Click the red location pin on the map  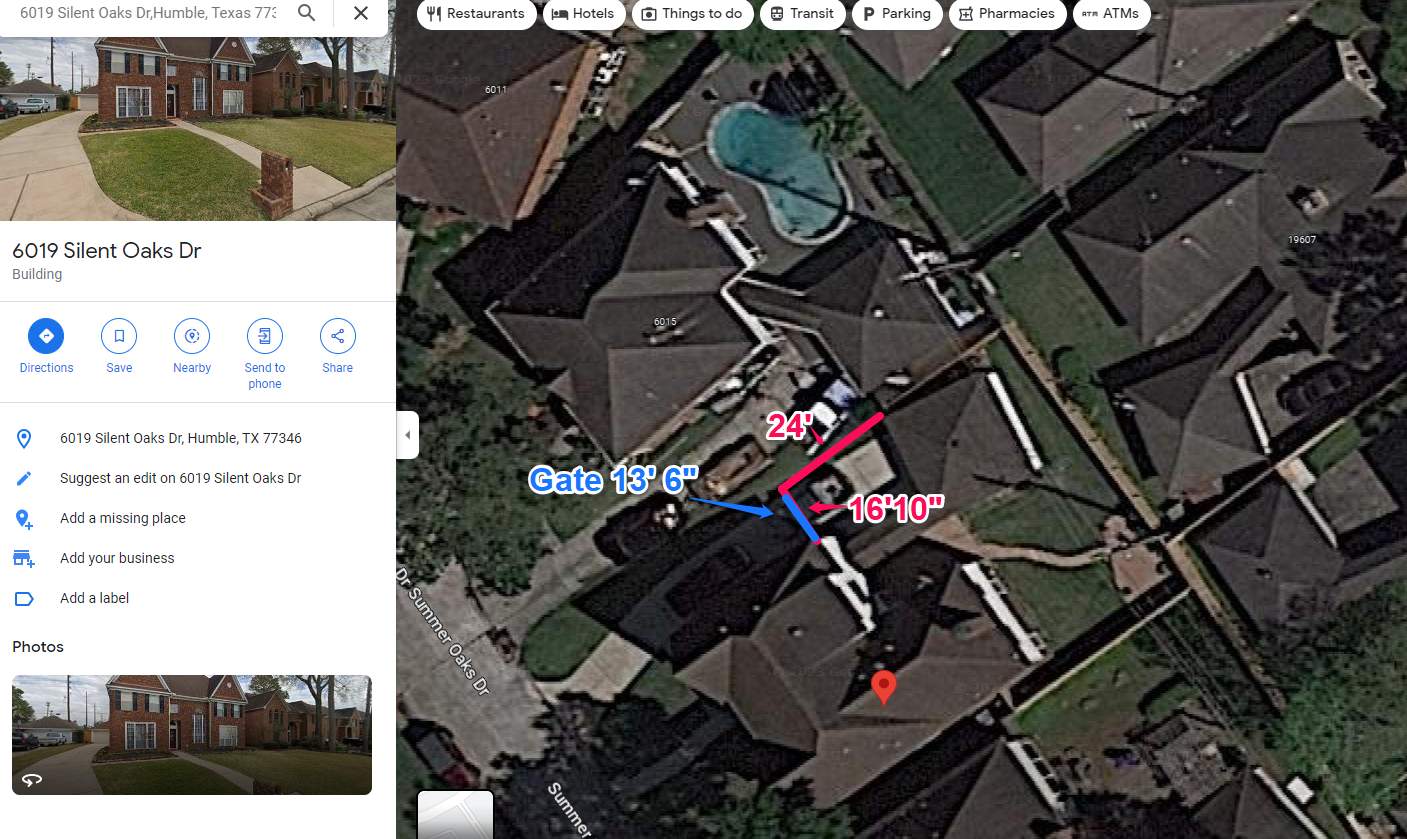tap(883, 687)
